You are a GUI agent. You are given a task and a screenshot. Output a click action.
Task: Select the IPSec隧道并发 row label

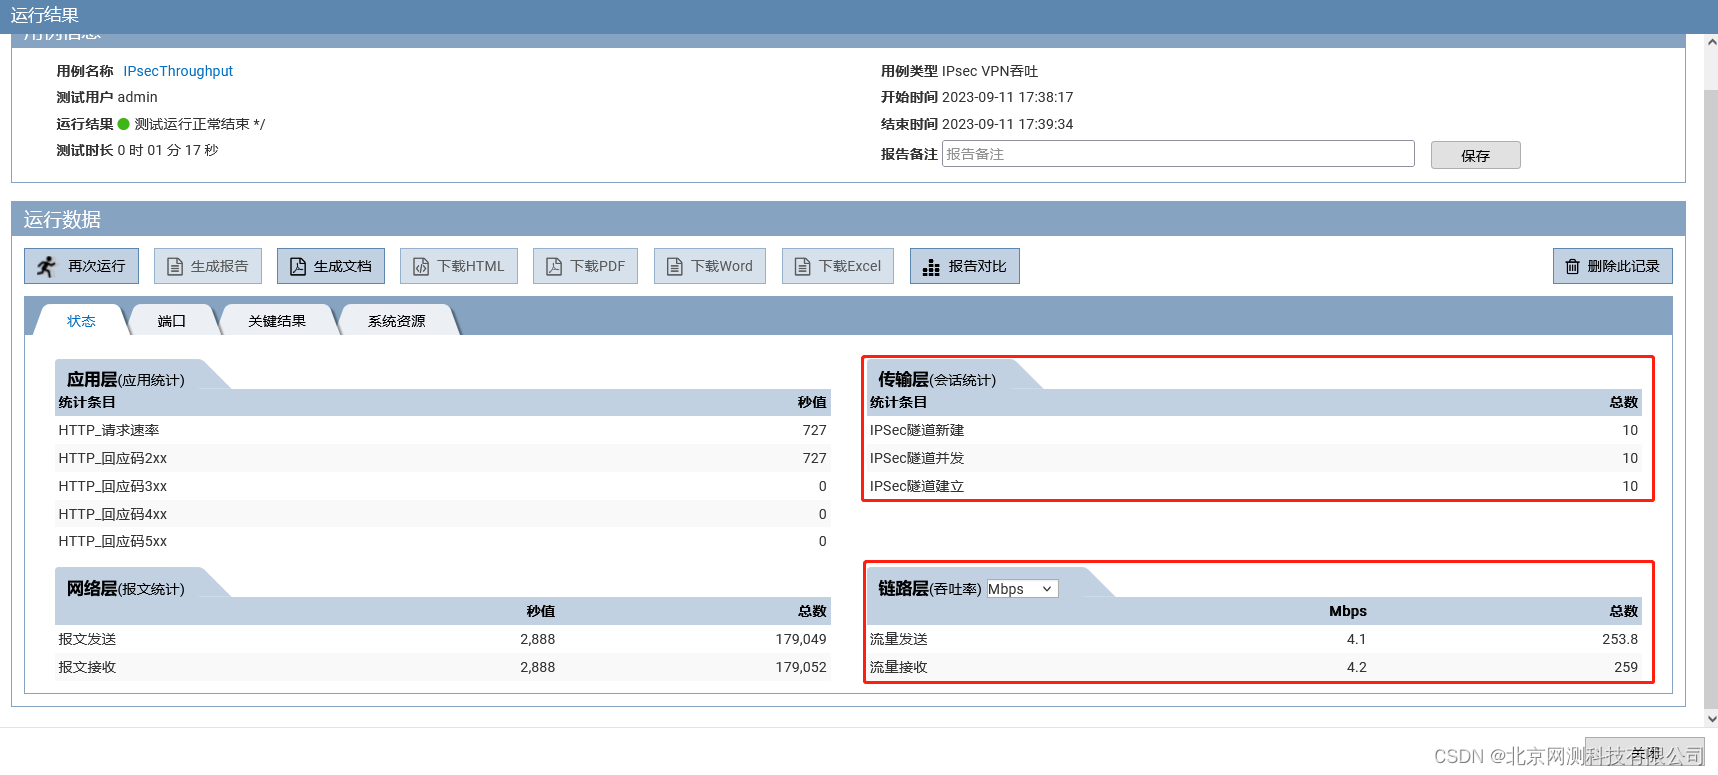917,458
